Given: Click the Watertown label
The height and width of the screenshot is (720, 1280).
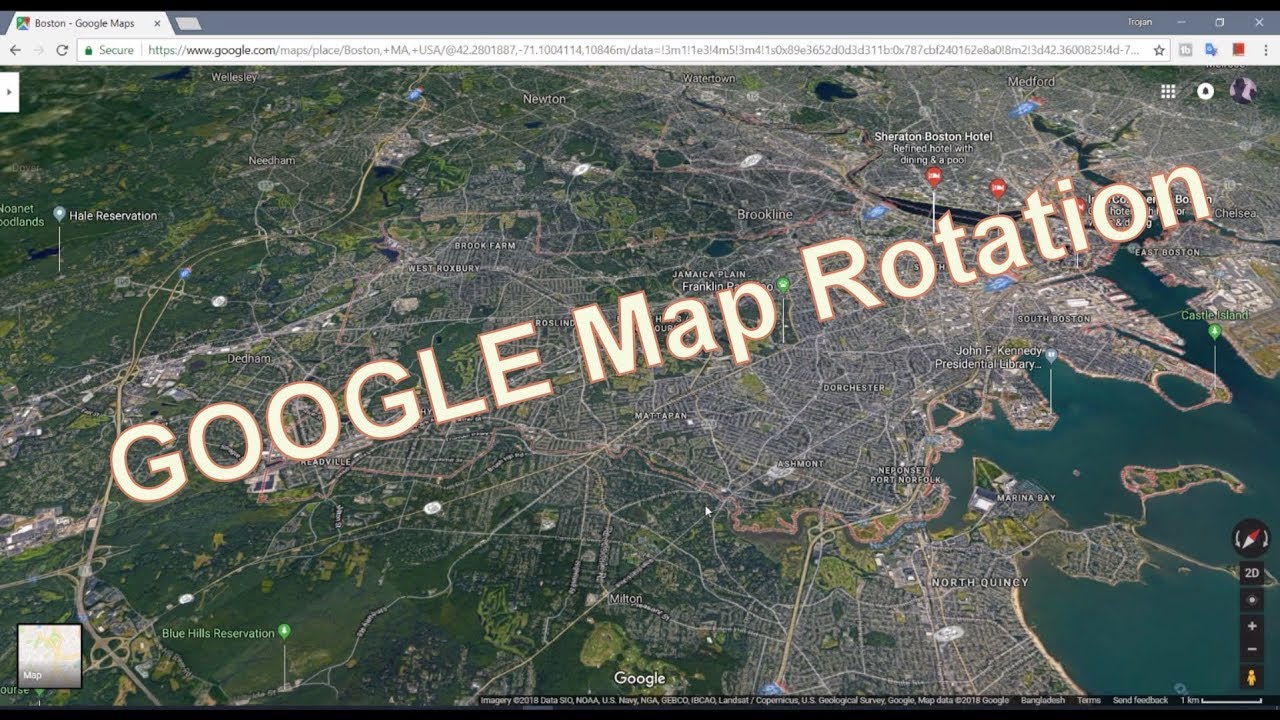Looking at the screenshot, I should point(709,78).
